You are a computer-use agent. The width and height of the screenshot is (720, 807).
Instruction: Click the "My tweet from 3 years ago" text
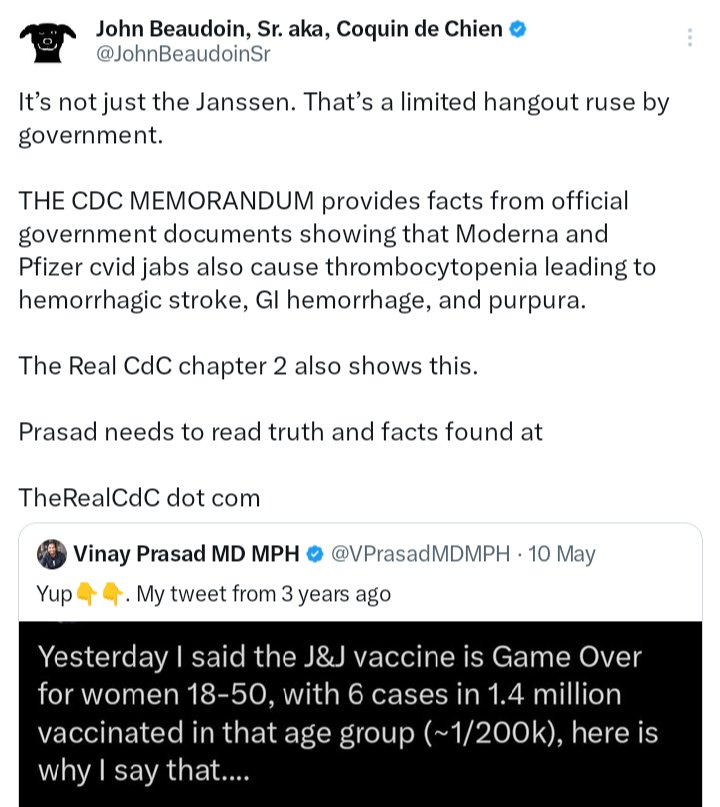[x=263, y=595]
